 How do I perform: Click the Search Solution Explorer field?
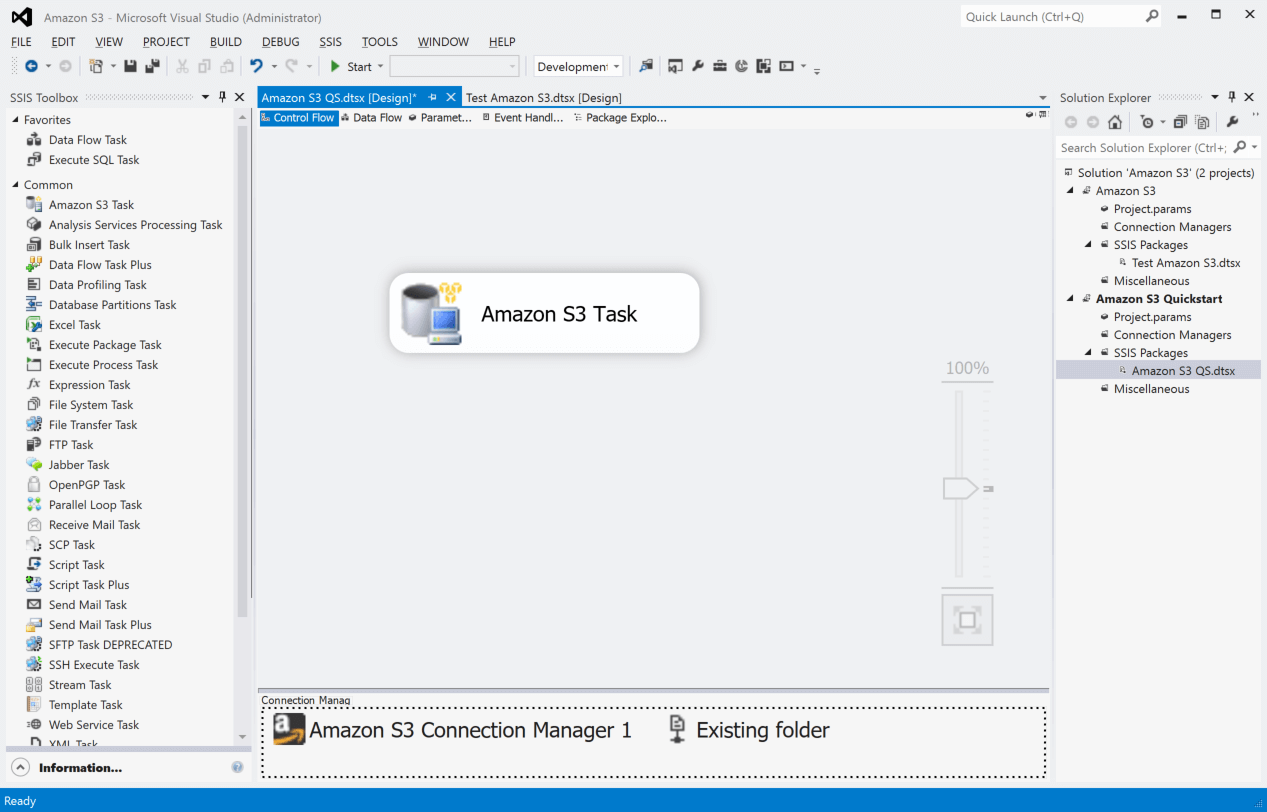point(1144,147)
